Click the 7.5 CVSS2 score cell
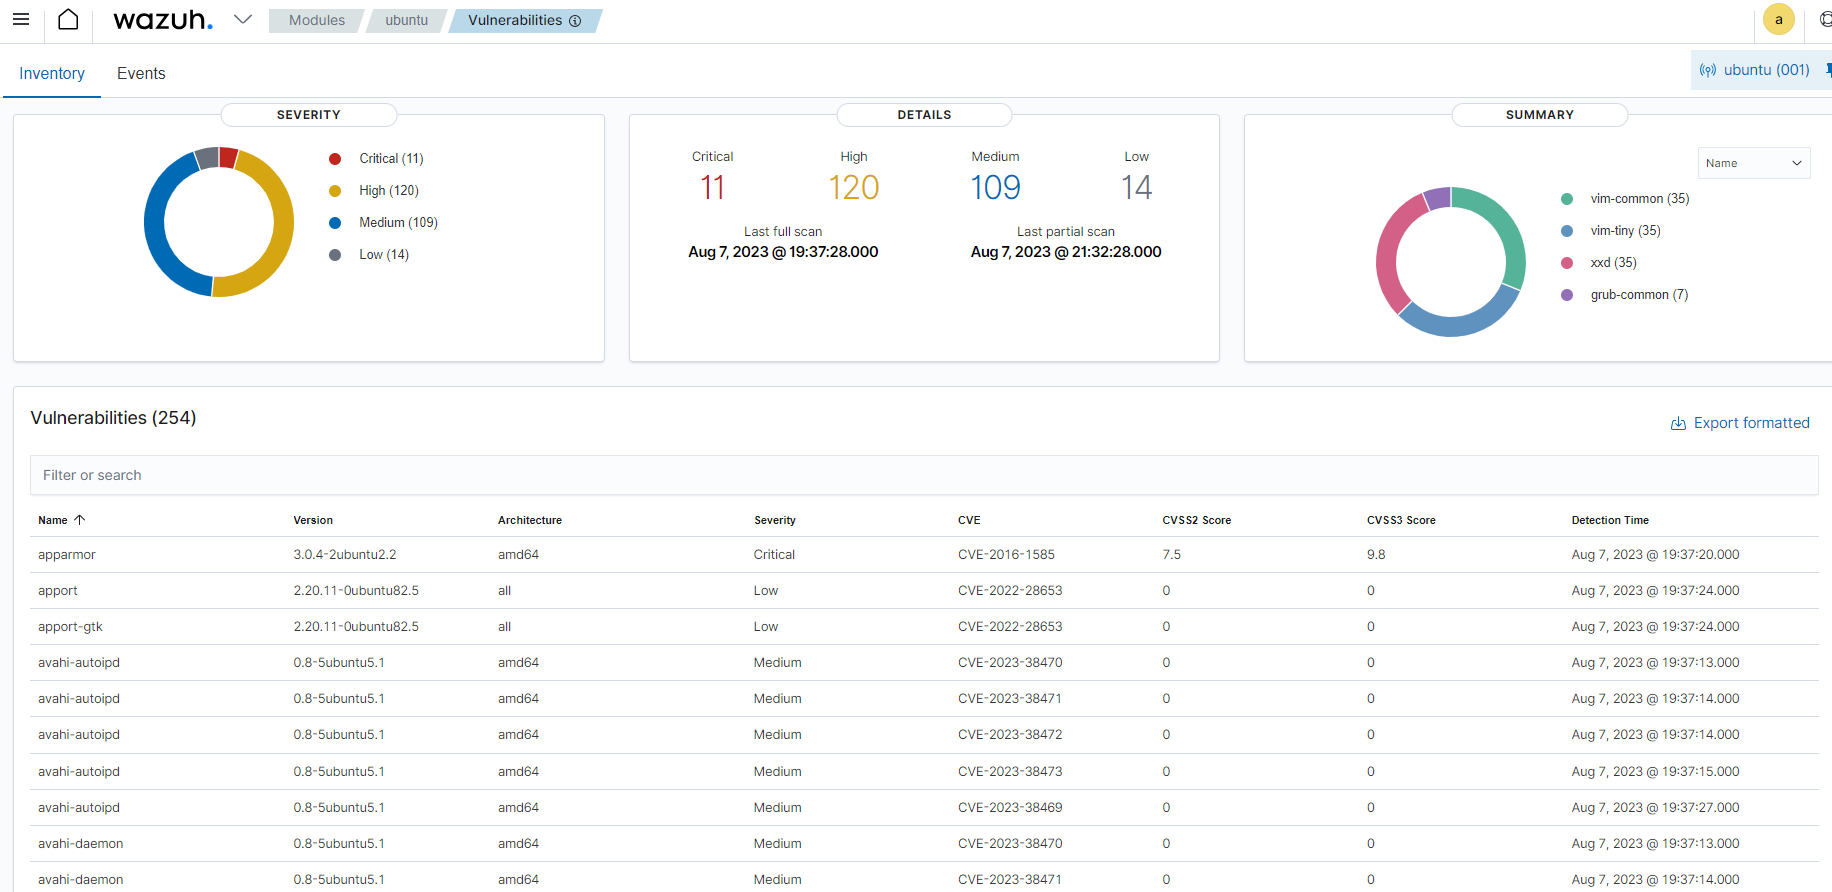 (1171, 554)
